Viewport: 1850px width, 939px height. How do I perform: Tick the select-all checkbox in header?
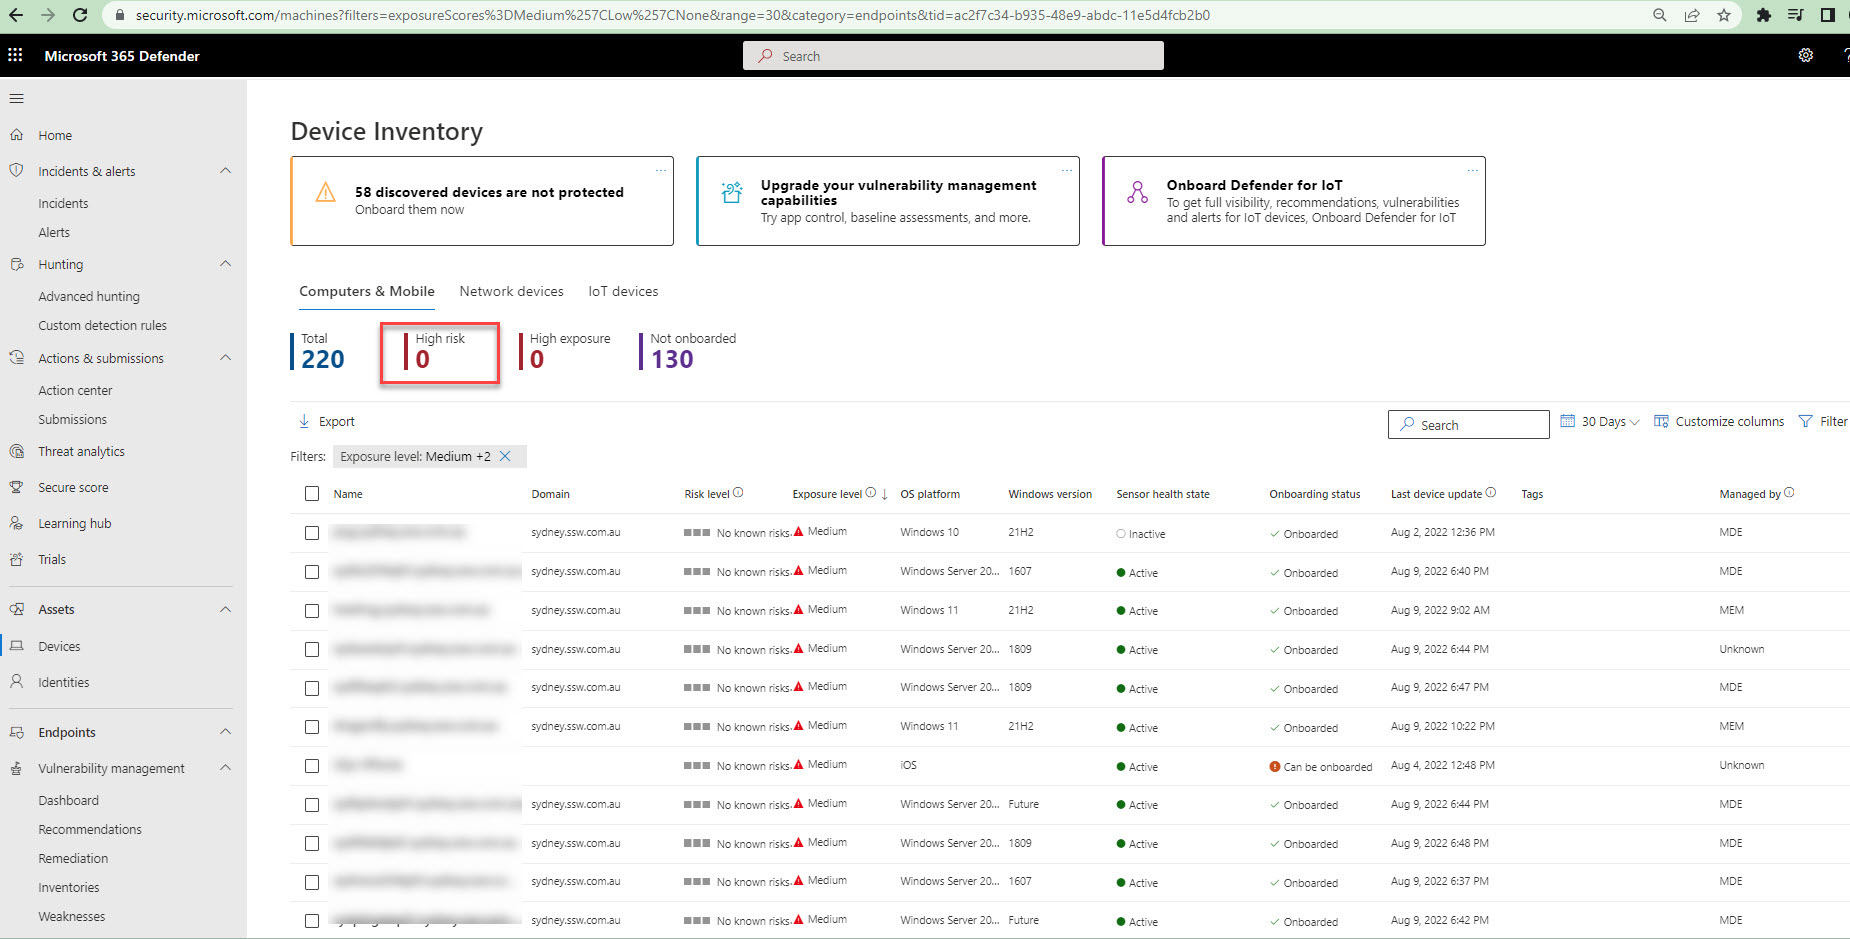coord(312,494)
